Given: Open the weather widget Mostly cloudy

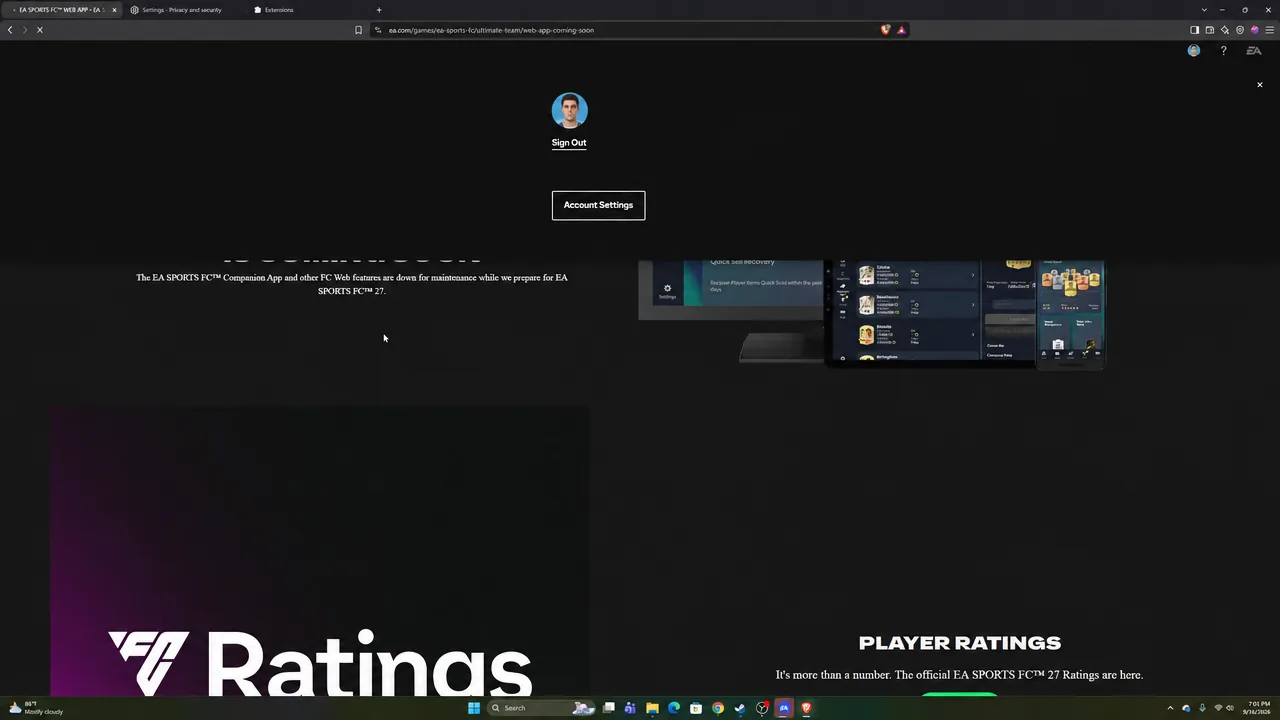Looking at the screenshot, I should [35, 708].
